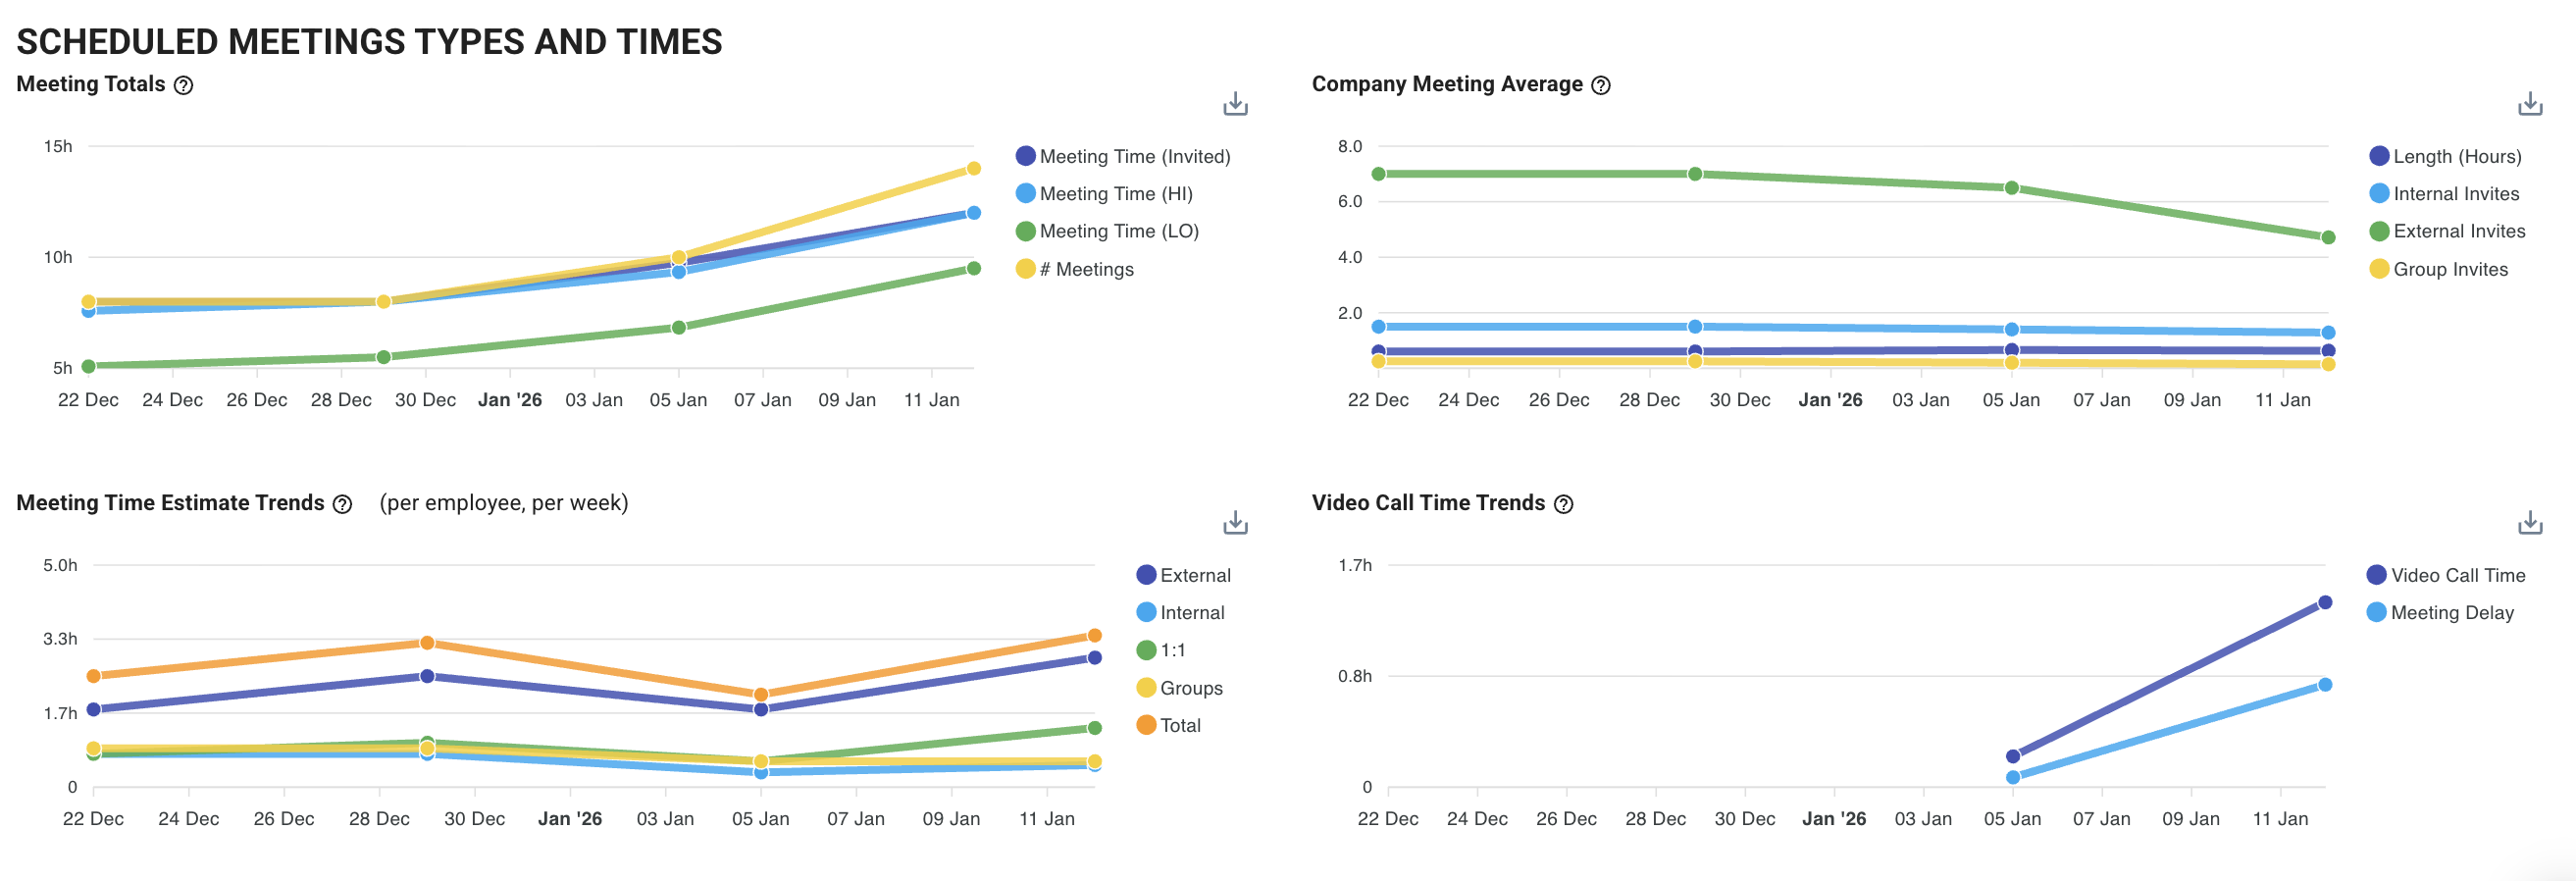The image size is (2576, 881).
Task: Select the 11 Jan # Meetings data point
Action: click(x=973, y=169)
